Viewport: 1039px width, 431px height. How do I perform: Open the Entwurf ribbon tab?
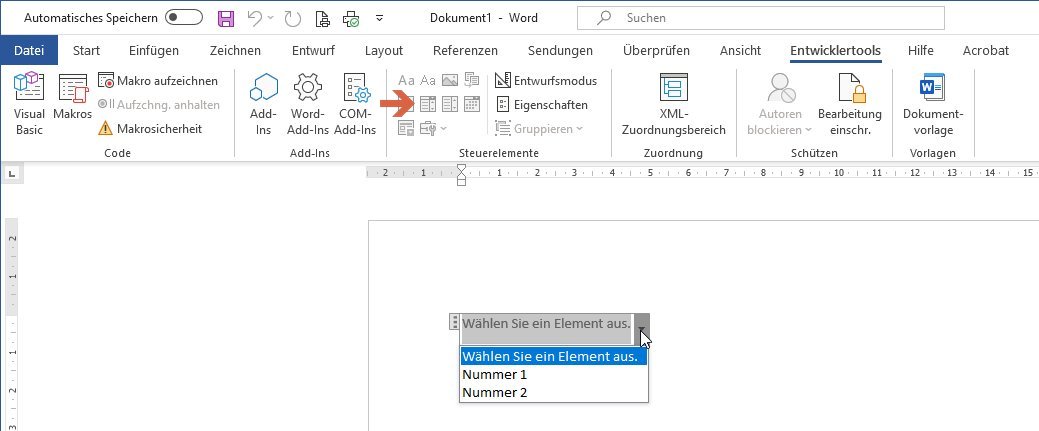pos(313,50)
